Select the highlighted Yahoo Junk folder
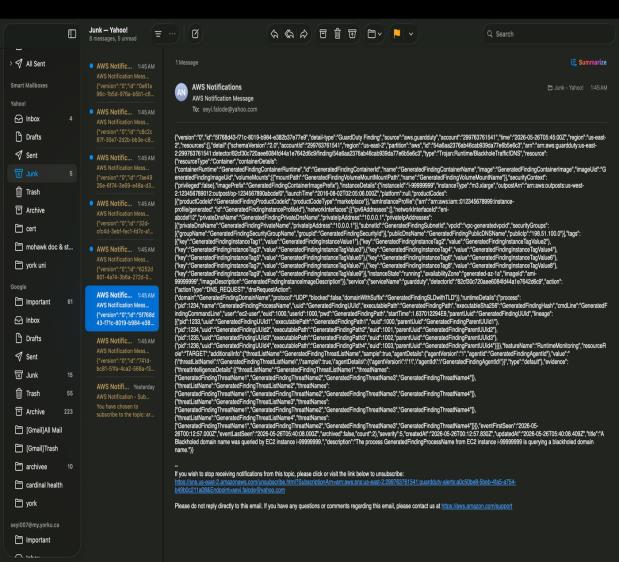 coord(43,173)
